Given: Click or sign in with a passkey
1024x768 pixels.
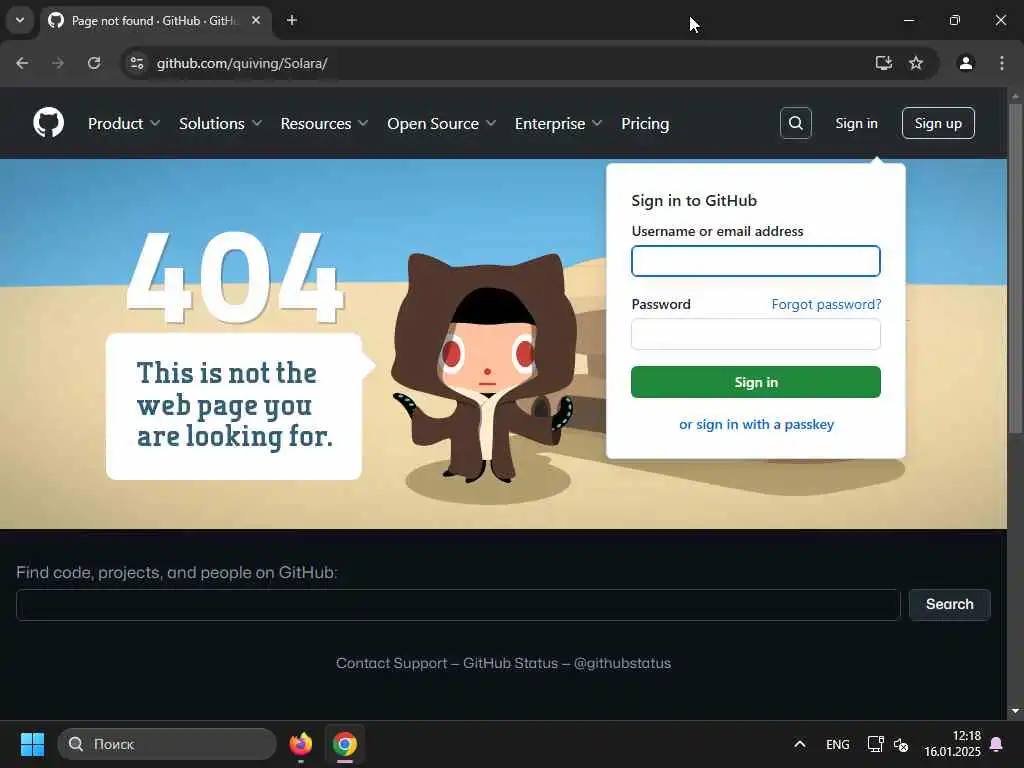Looking at the screenshot, I should coord(756,424).
